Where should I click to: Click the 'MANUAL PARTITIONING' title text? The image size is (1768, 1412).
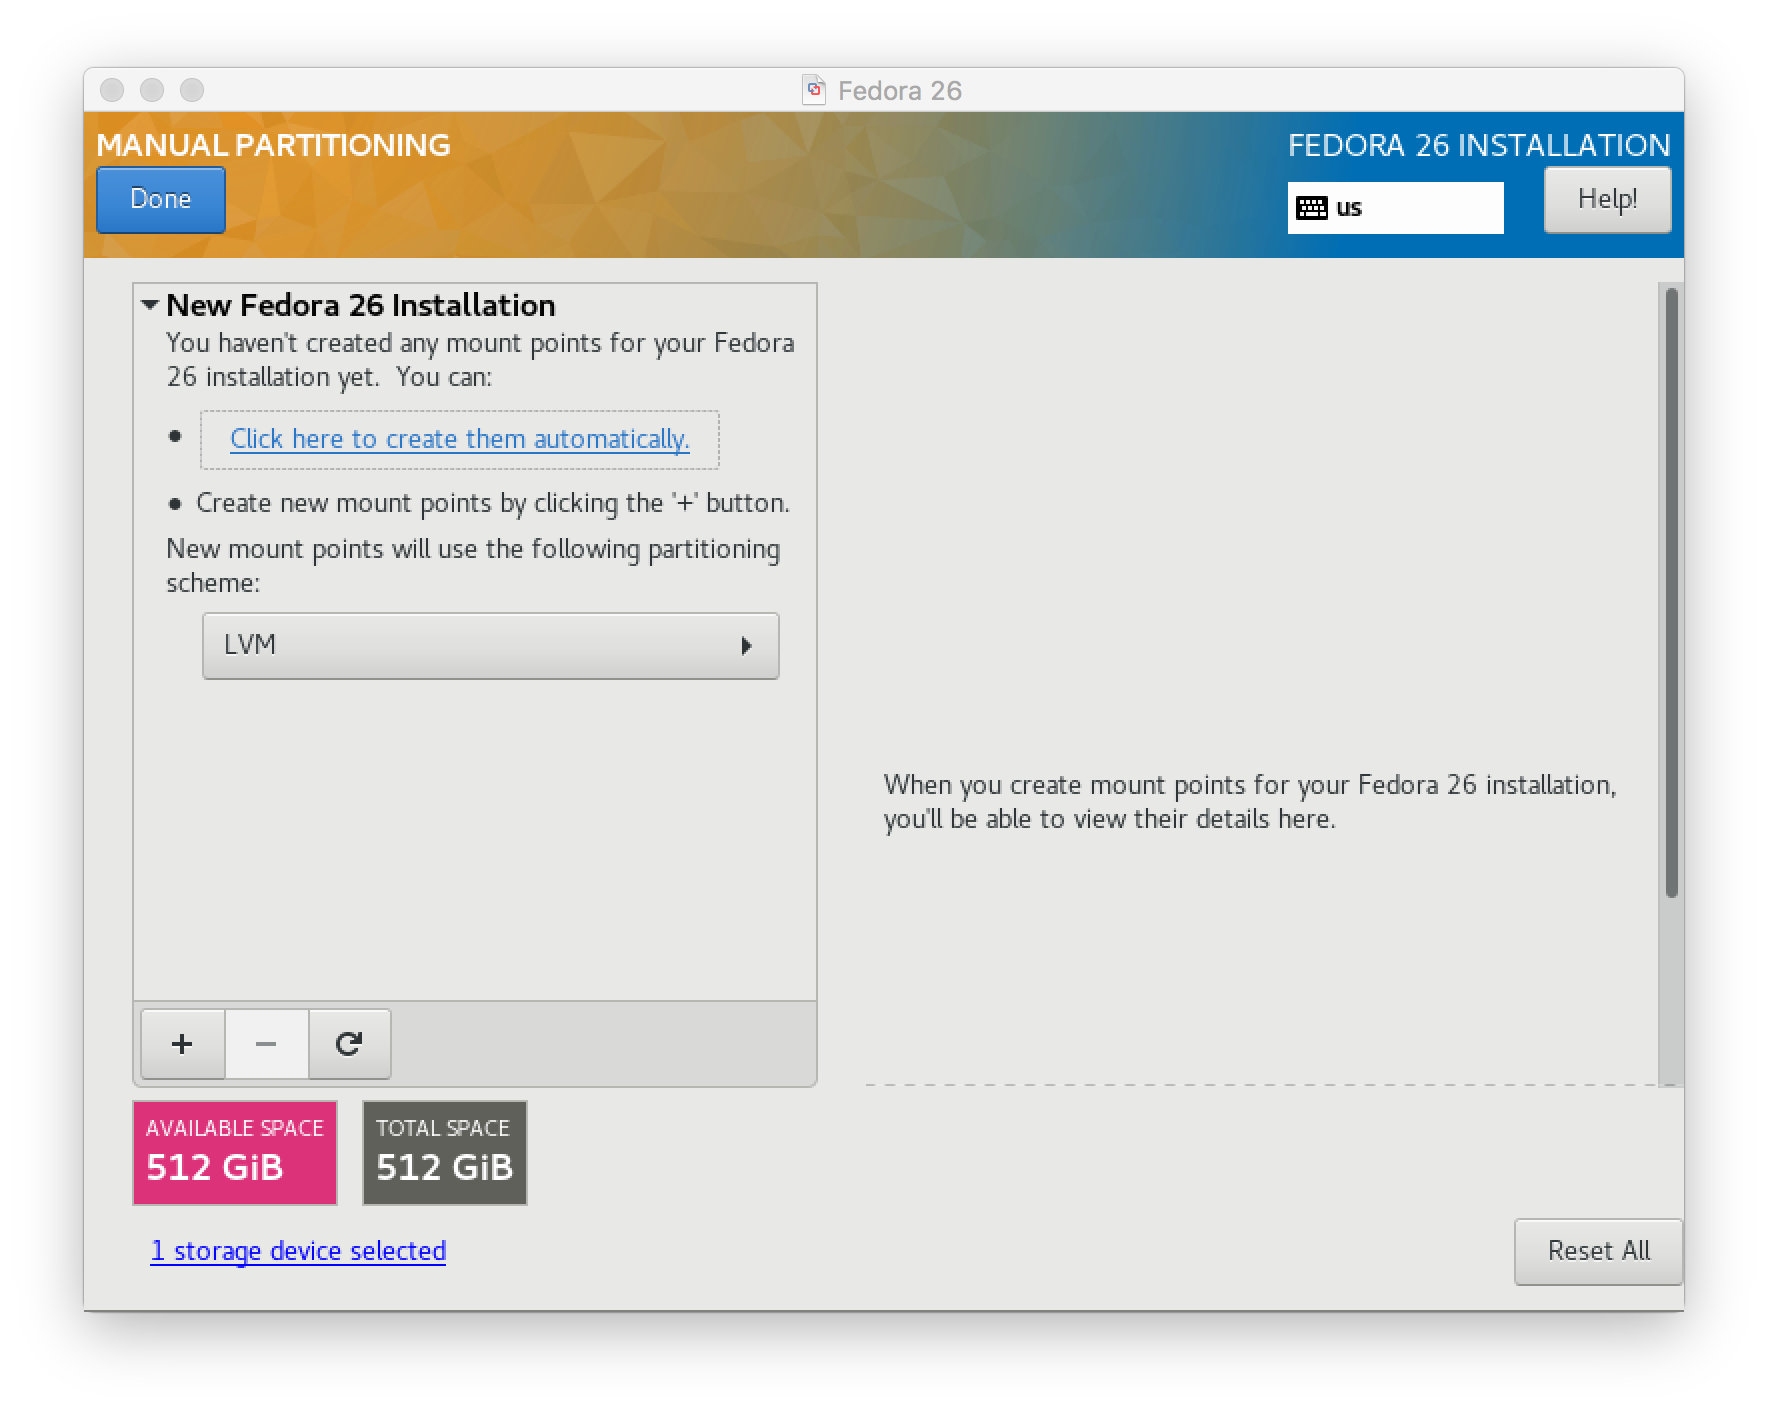point(273,145)
